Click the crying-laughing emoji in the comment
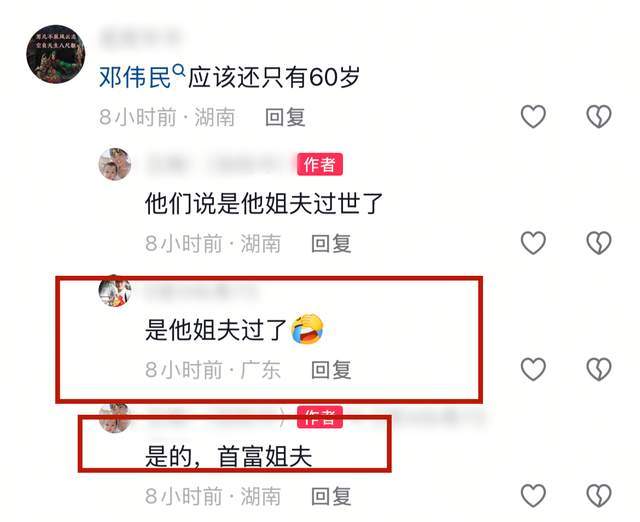The height and width of the screenshot is (522, 640). pyautogui.click(x=307, y=329)
